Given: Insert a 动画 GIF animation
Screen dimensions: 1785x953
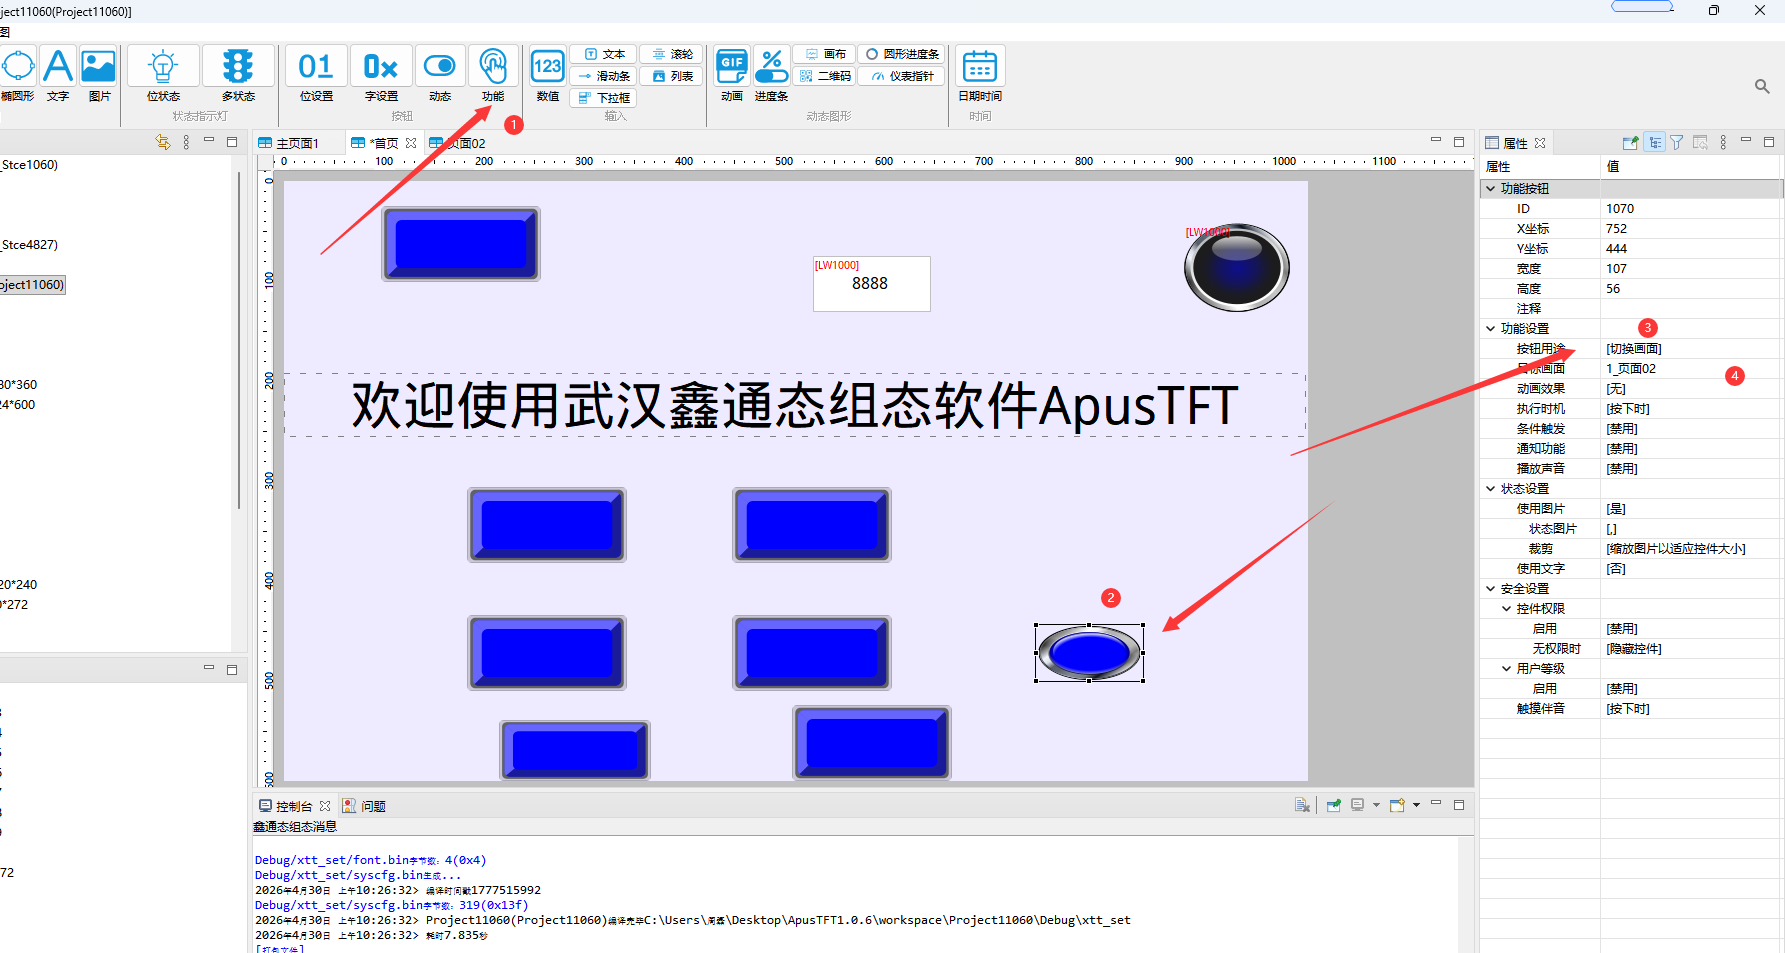Looking at the screenshot, I should click(732, 75).
